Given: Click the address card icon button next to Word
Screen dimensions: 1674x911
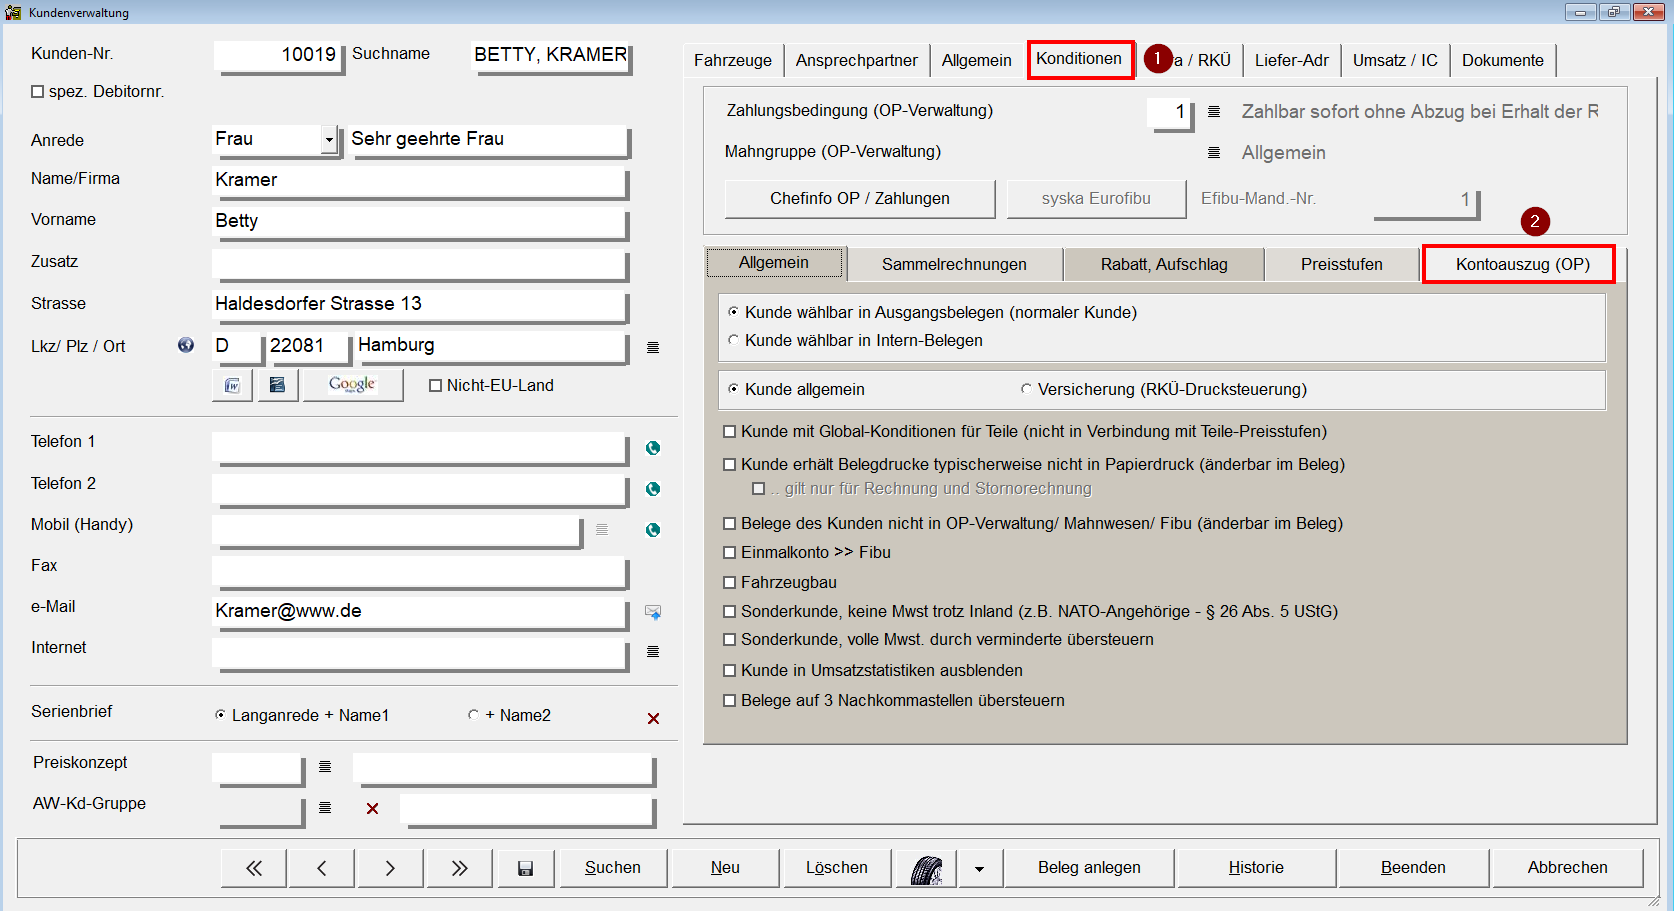Looking at the screenshot, I should tap(278, 385).
